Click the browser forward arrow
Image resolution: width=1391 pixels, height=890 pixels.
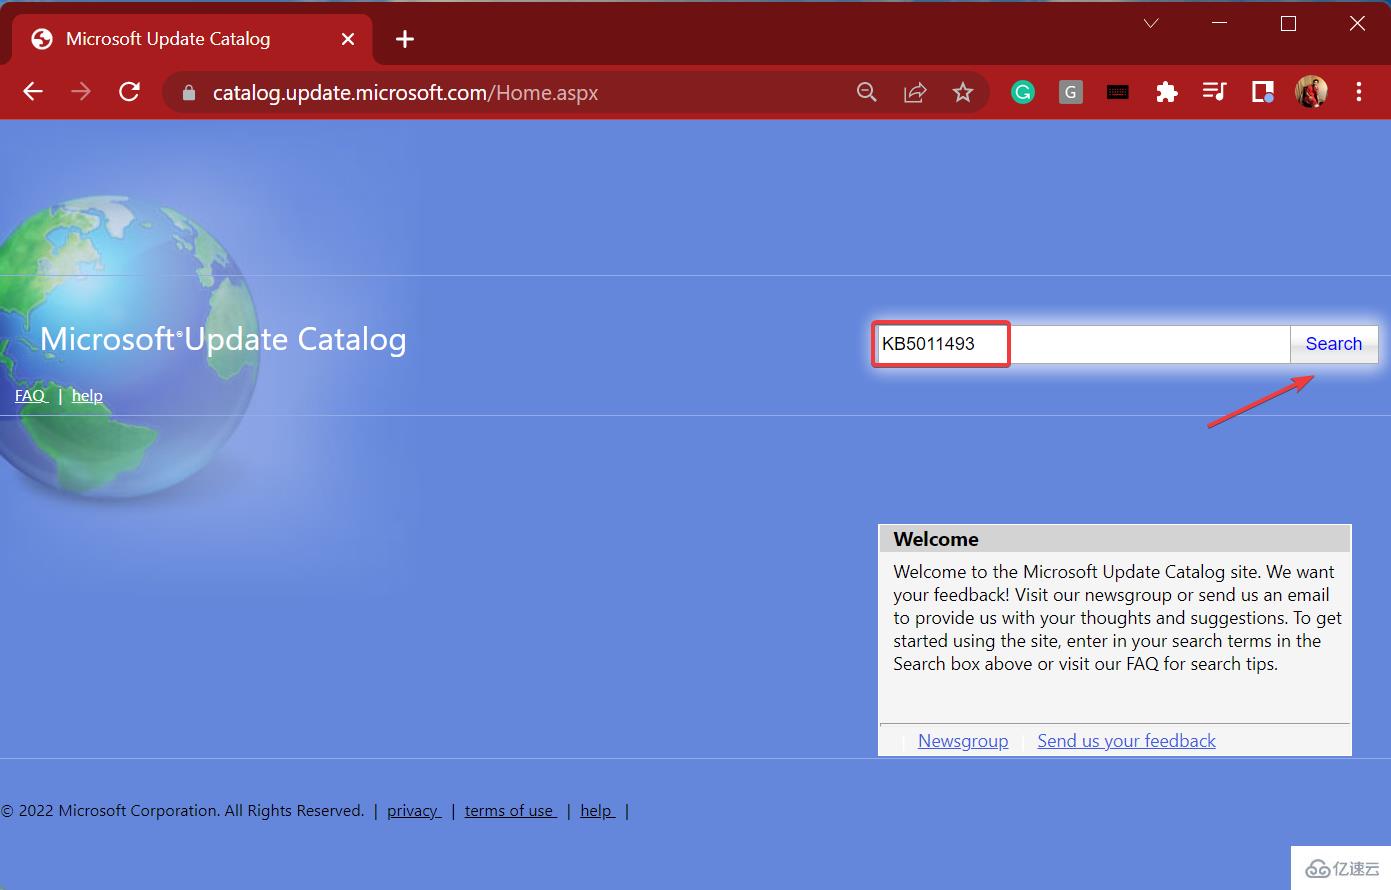pyautogui.click(x=81, y=92)
